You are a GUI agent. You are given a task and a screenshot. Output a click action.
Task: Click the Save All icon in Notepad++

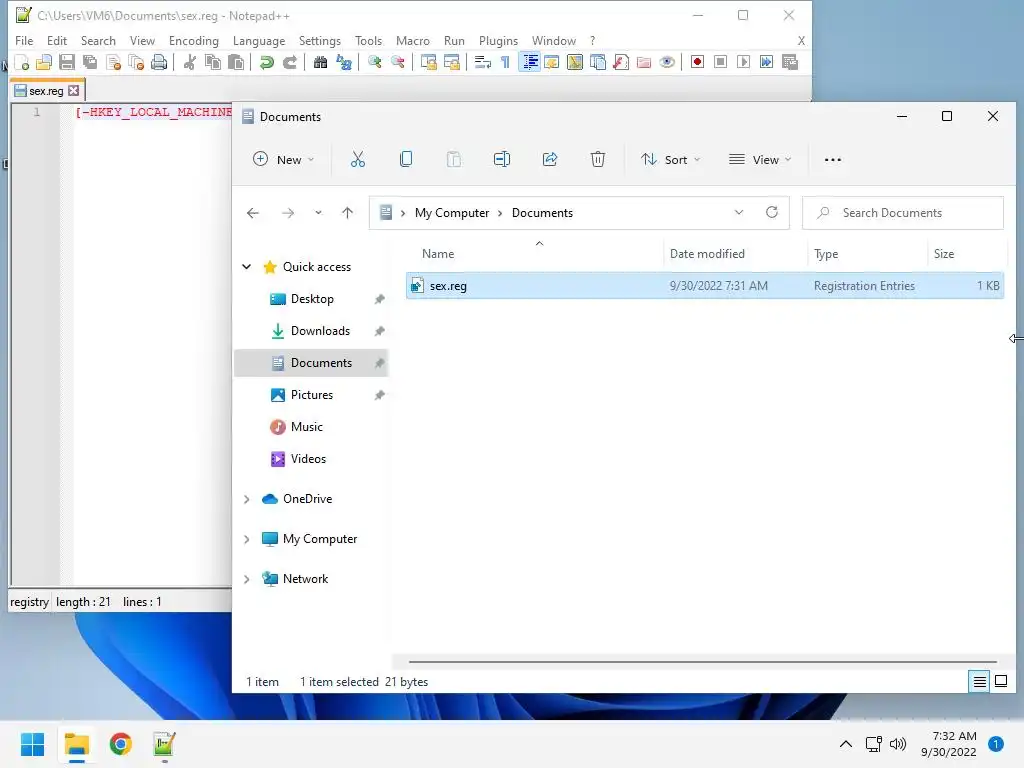click(x=89, y=62)
